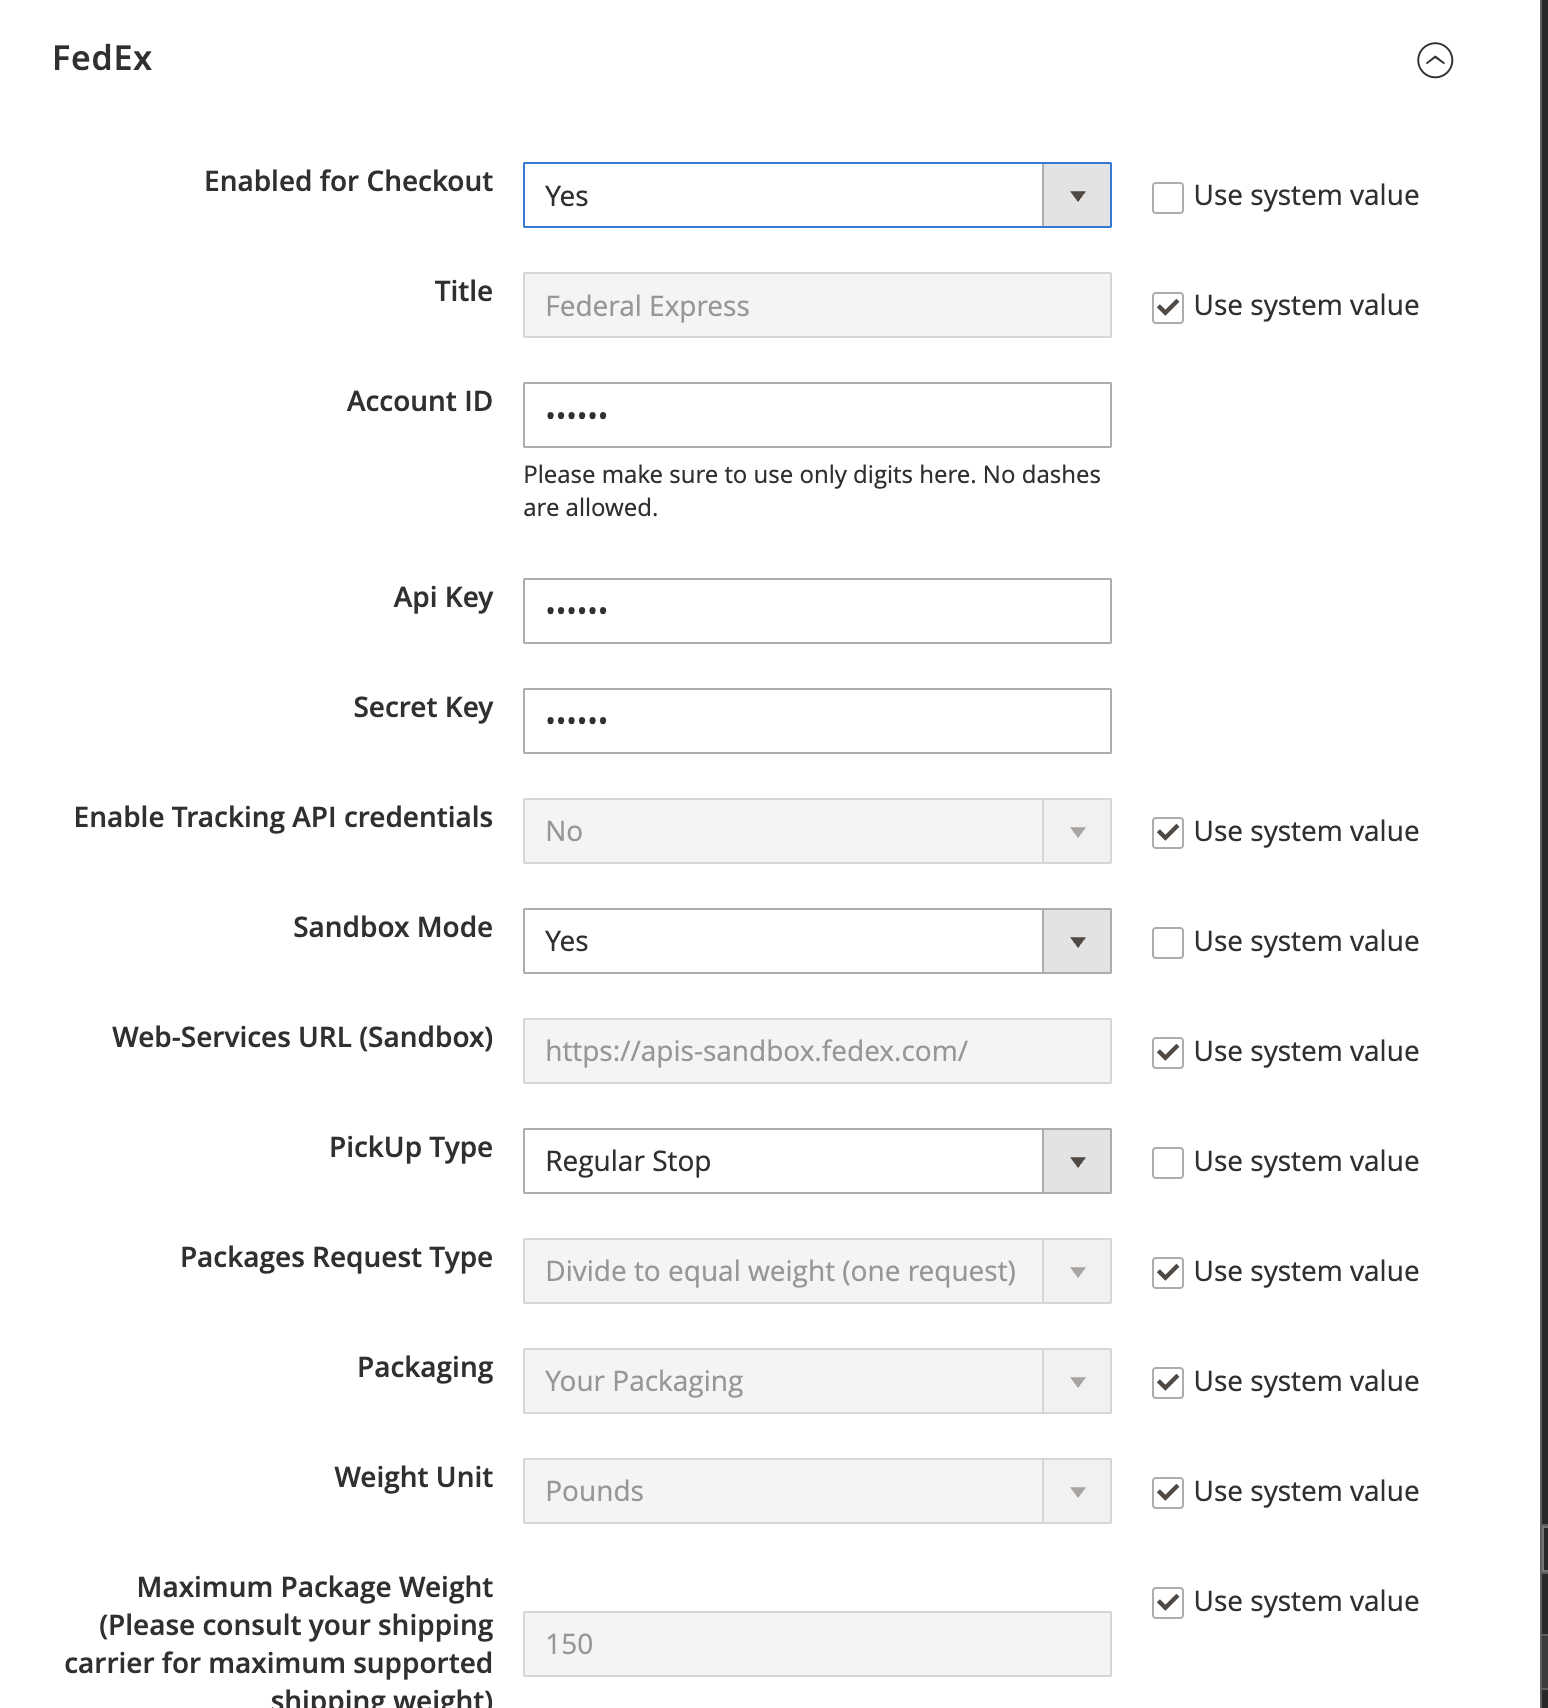1548x1708 pixels.
Task: Open the Sandbox Mode dropdown
Action: 817,941
